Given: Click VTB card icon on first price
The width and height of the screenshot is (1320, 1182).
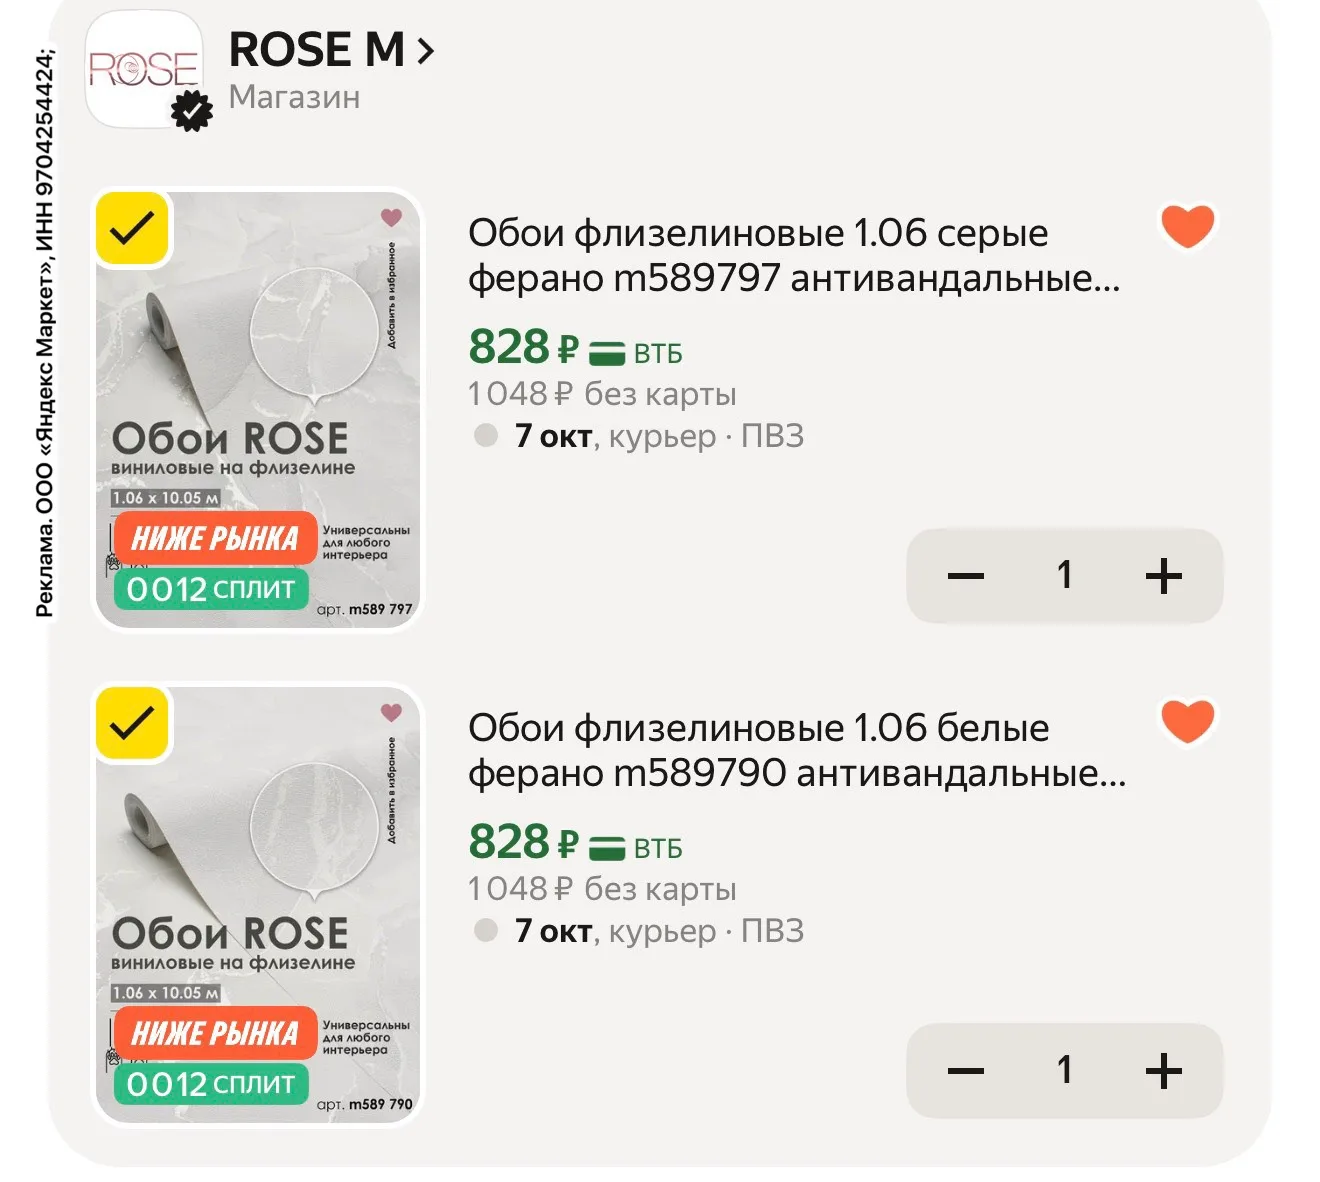Looking at the screenshot, I should [x=607, y=353].
